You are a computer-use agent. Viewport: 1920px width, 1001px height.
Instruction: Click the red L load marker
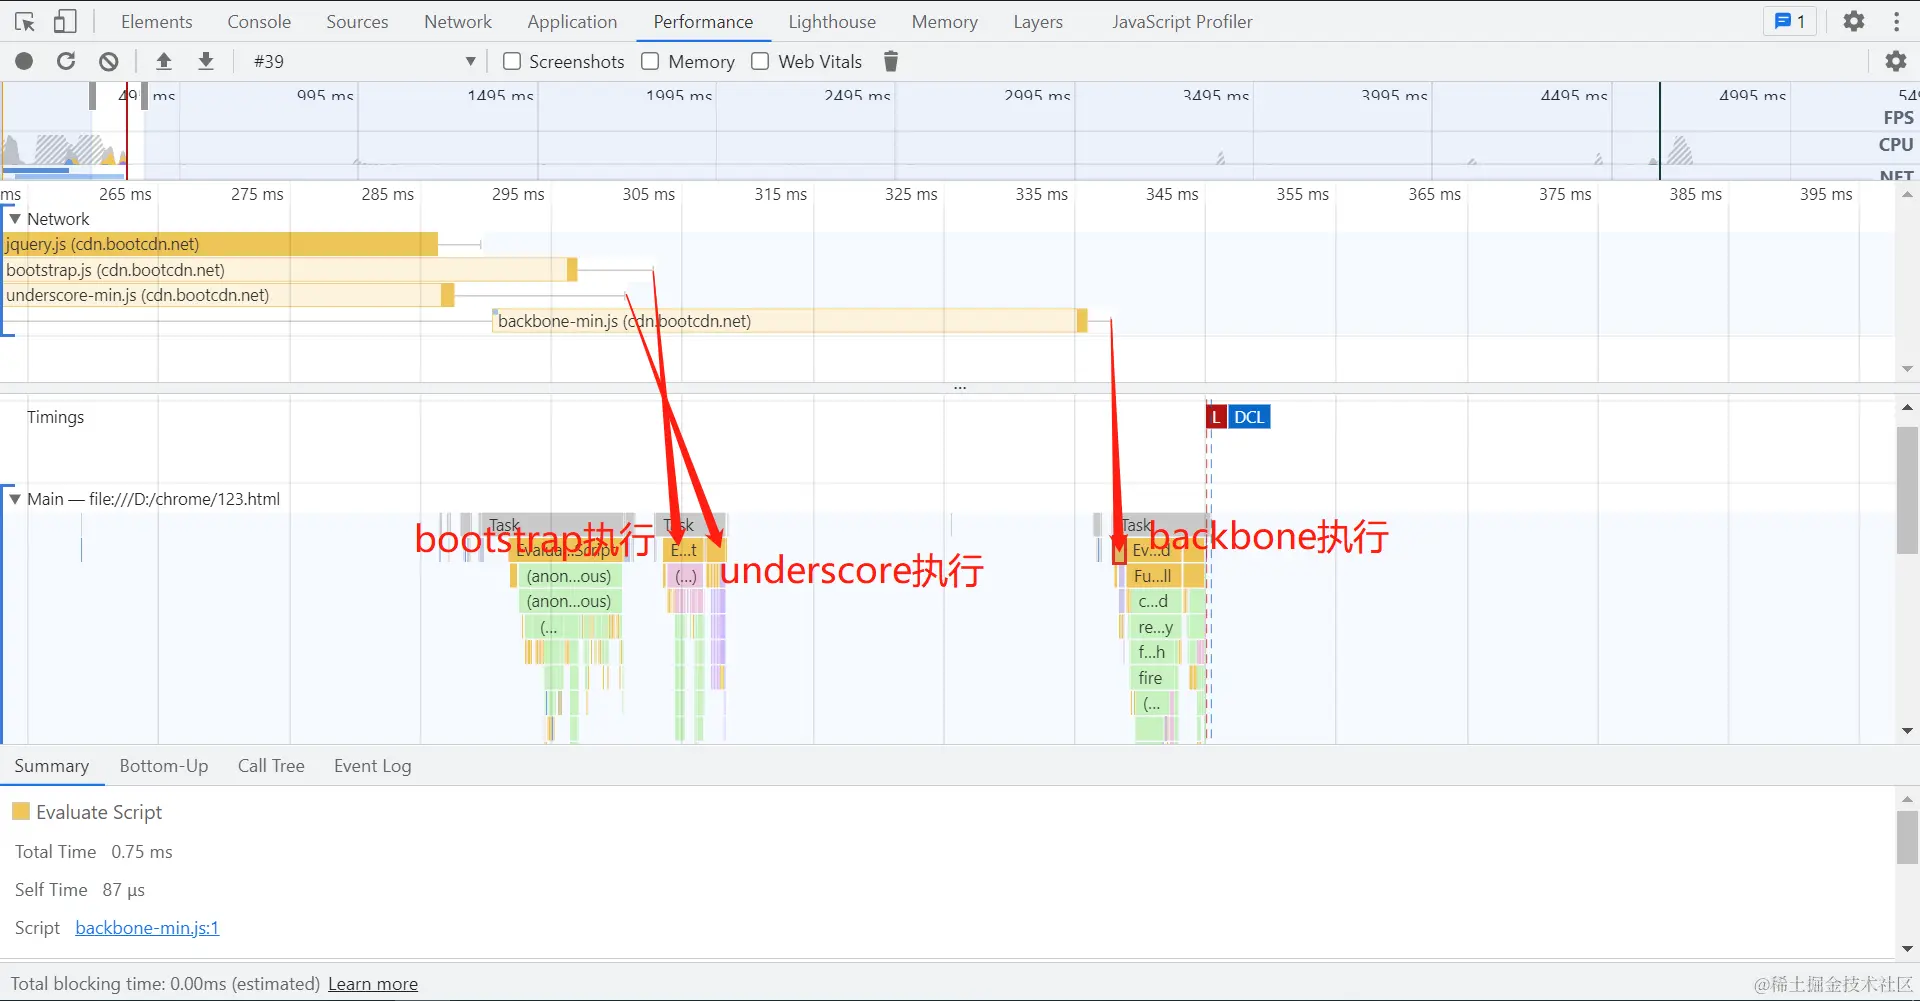point(1216,417)
